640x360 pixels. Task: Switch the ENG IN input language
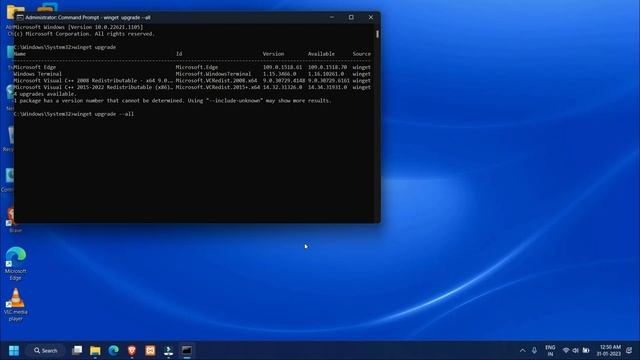pyautogui.click(x=550, y=351)
